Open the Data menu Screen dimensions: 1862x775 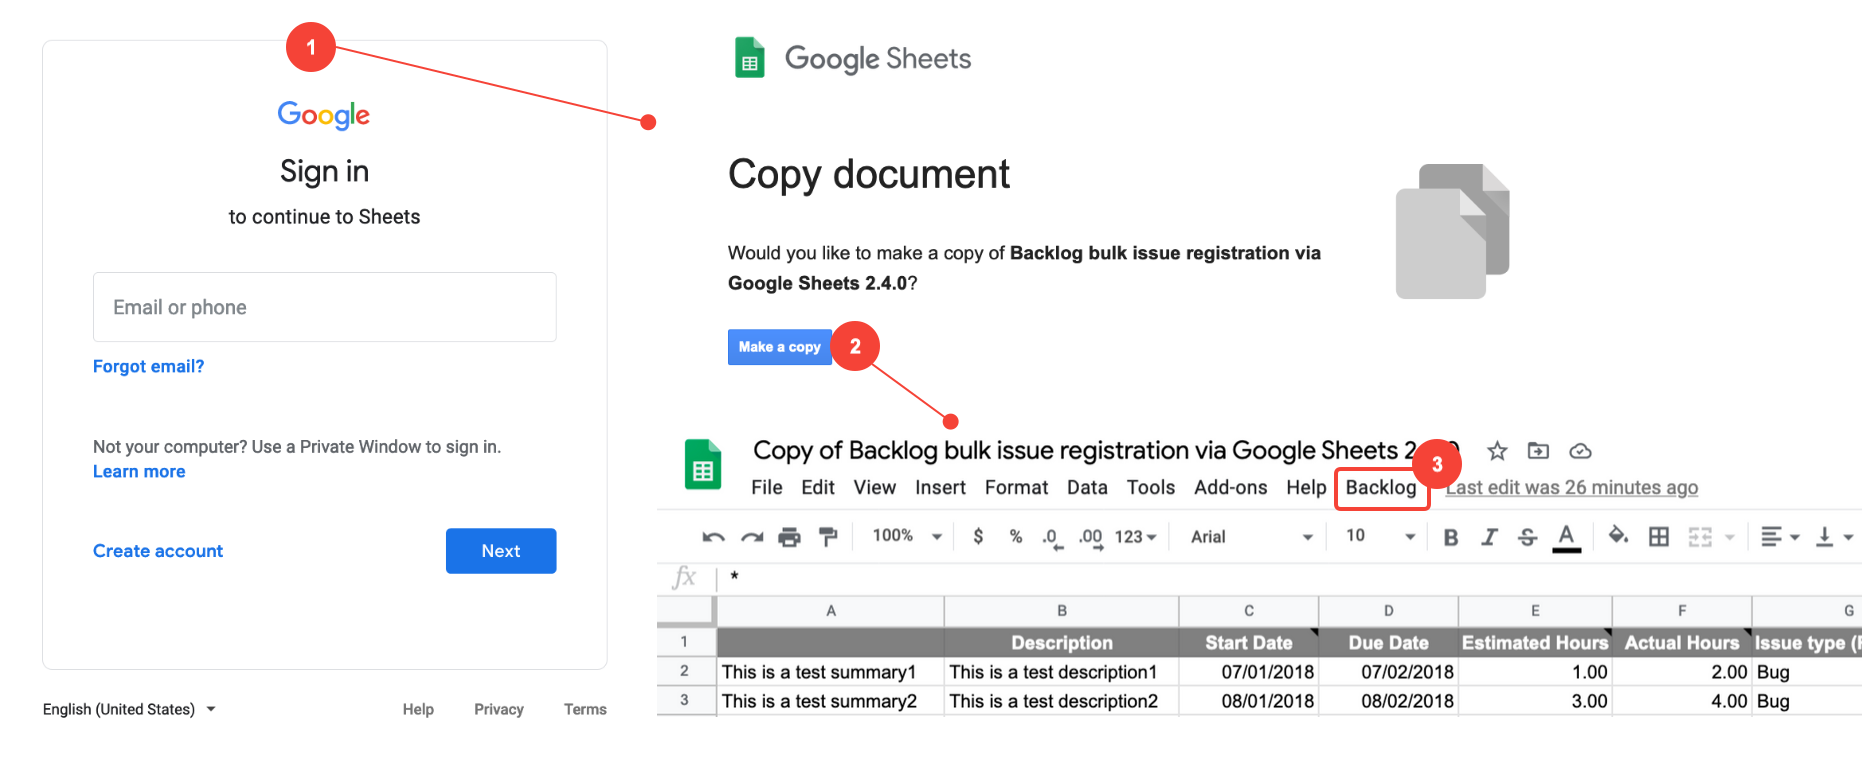[1087, 488]
